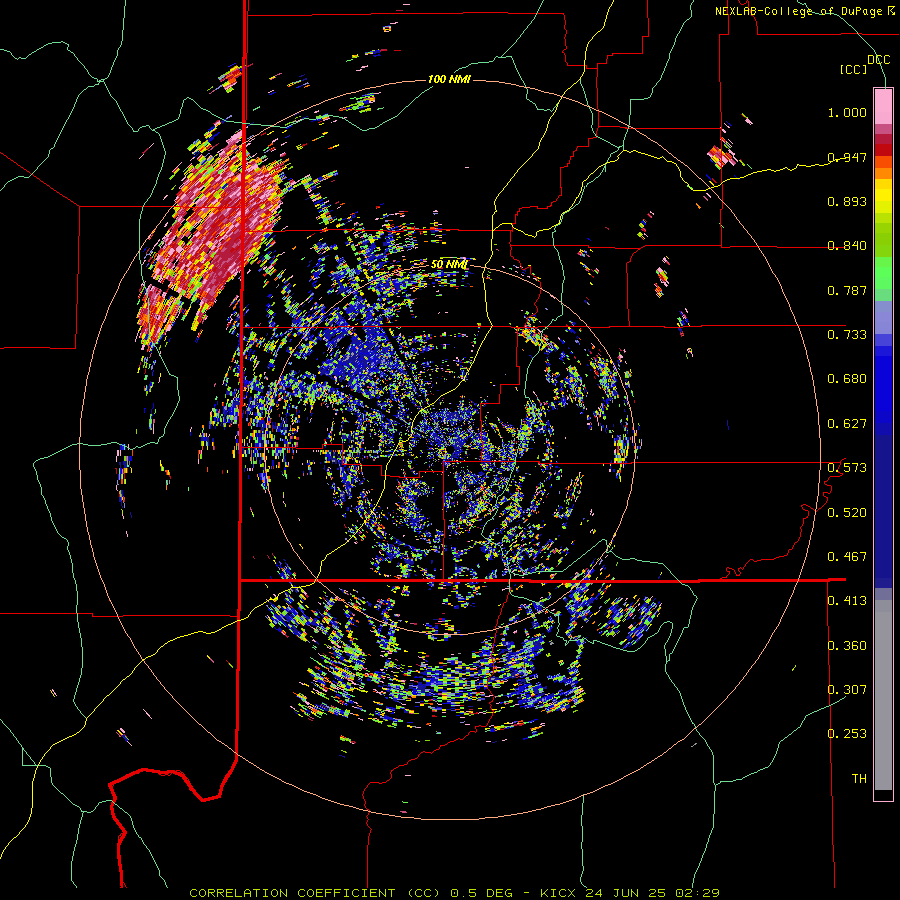
Task: Click the DCC legend title
Action: (x=878, y=60)
